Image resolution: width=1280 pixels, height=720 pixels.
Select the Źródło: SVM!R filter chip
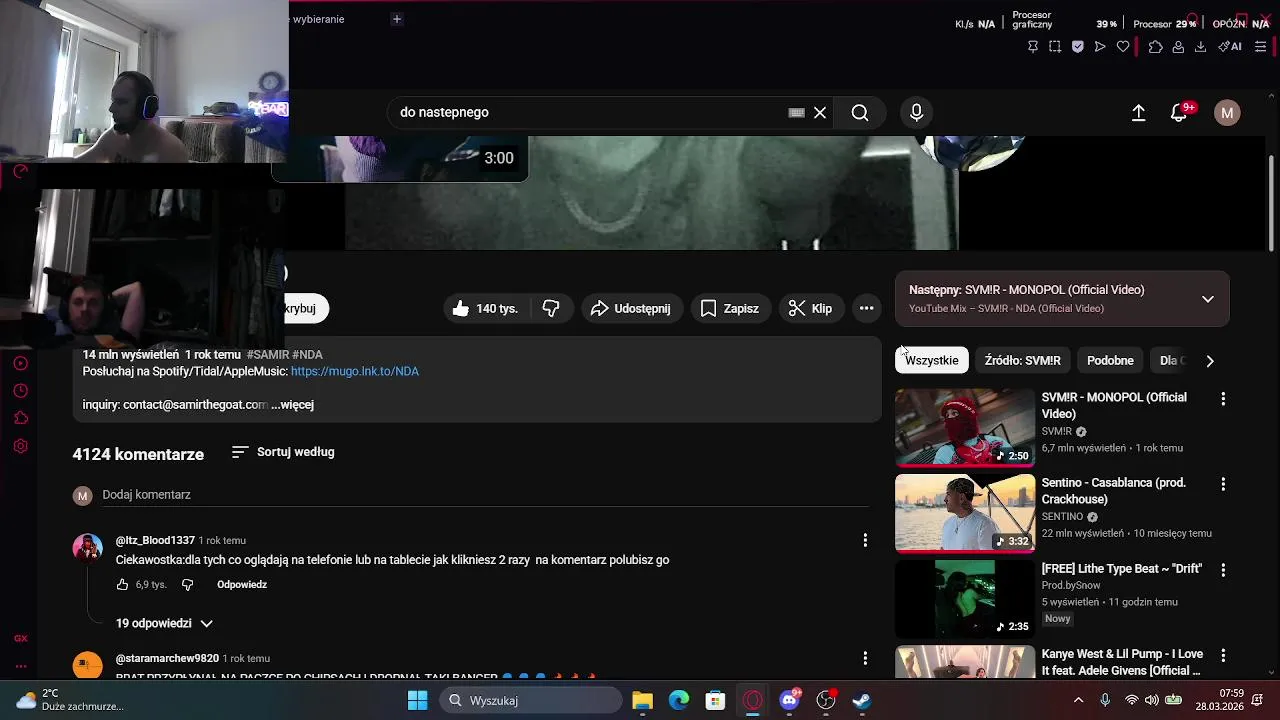point(1022,360)
